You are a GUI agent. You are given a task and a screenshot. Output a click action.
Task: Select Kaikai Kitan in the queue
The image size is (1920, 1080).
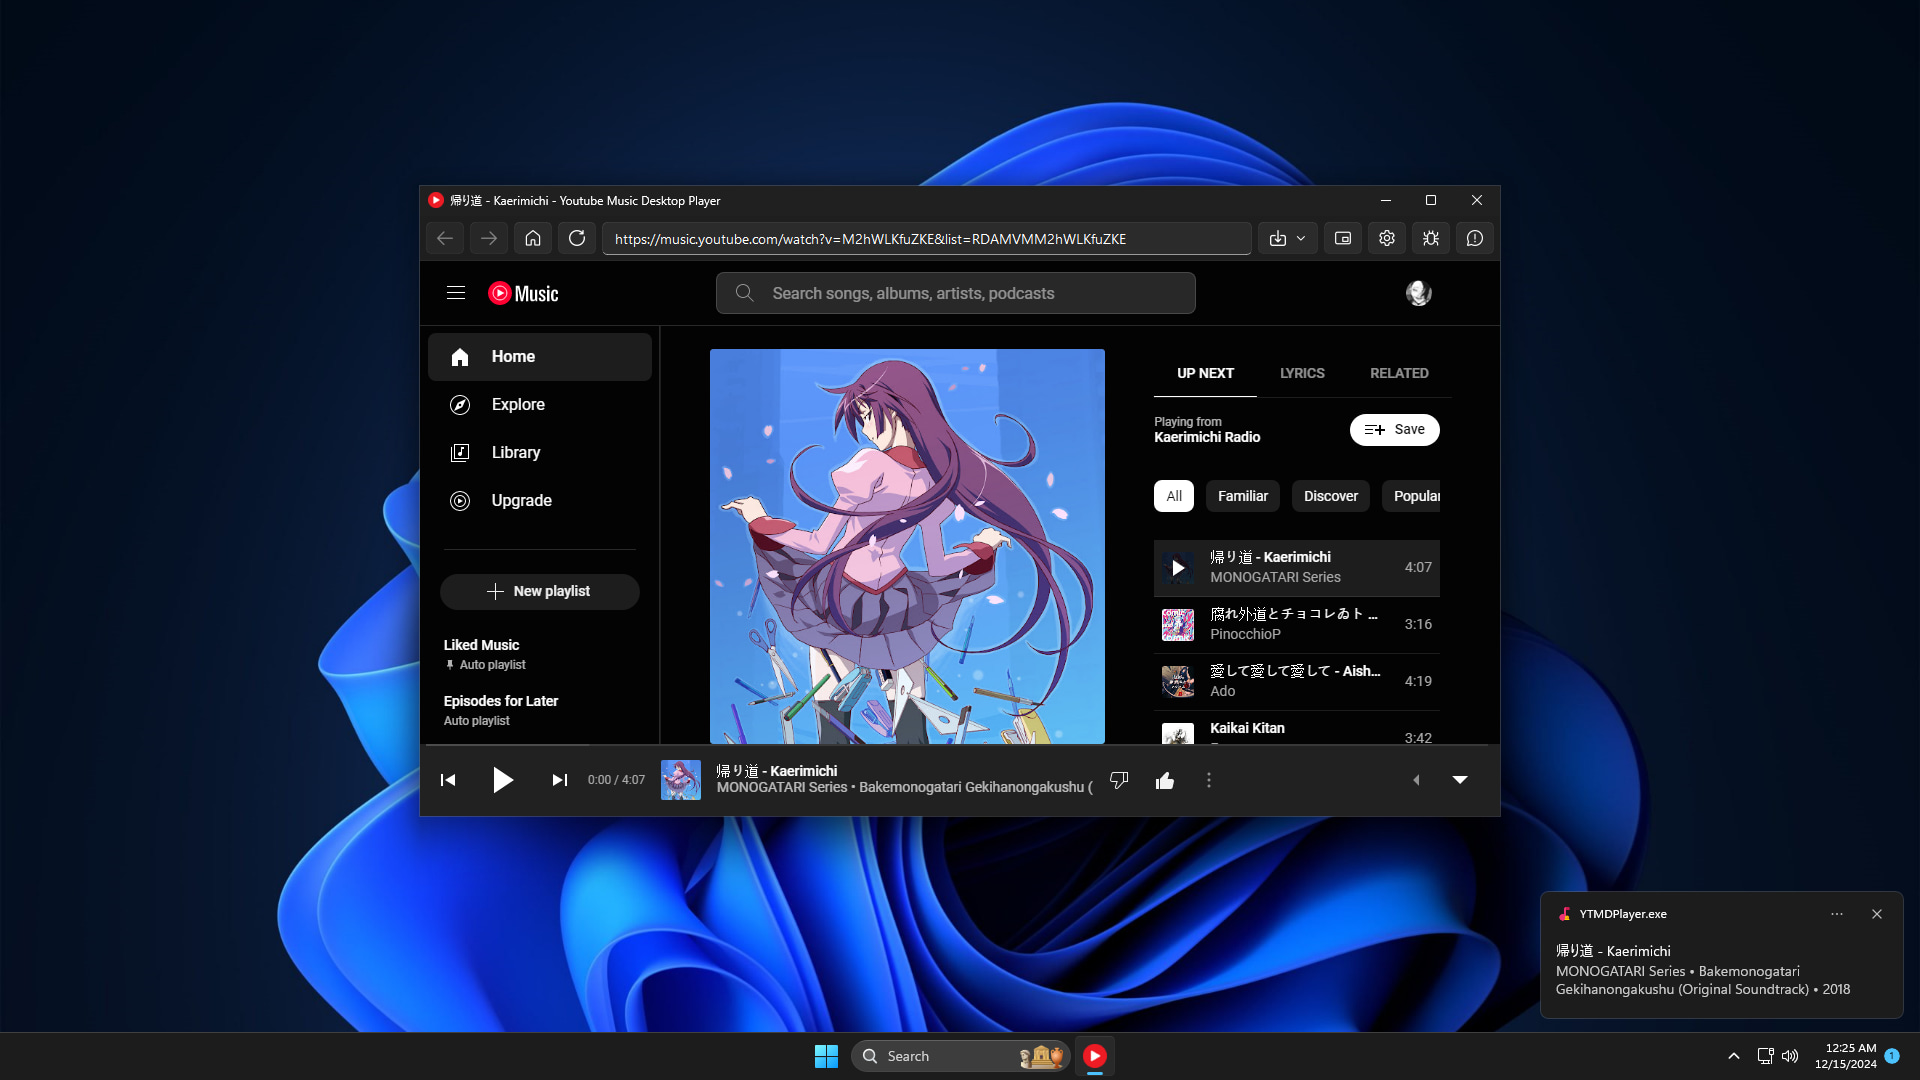pyautogui.click(x=1297, y=728)
